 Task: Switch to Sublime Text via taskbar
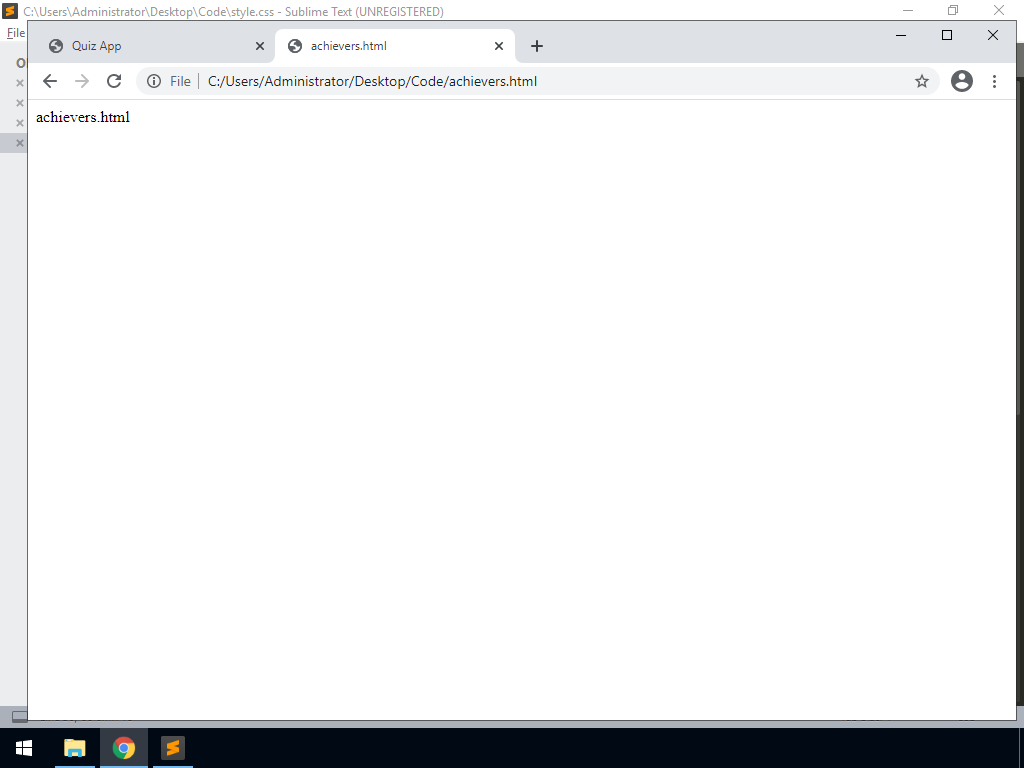click(x=173, y=748)
